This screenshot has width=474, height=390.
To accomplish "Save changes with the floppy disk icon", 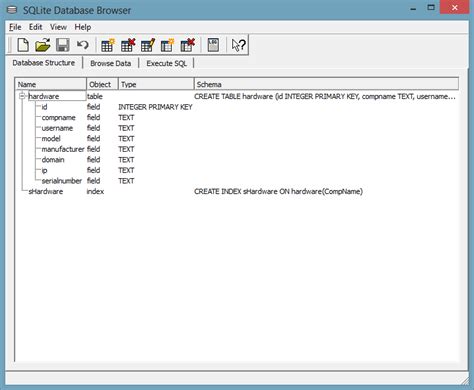I will pos(62,45).
